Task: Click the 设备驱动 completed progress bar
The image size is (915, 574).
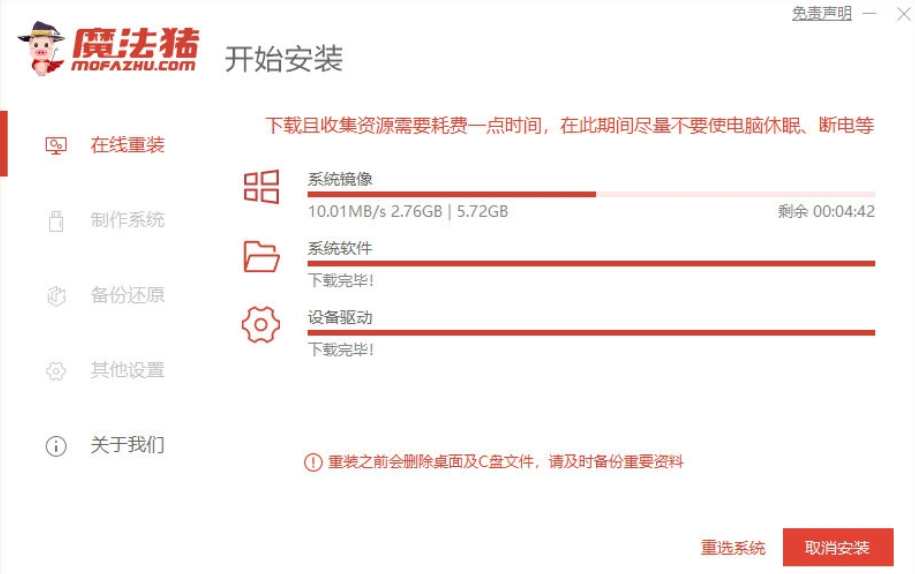Action: click(590, 332)
